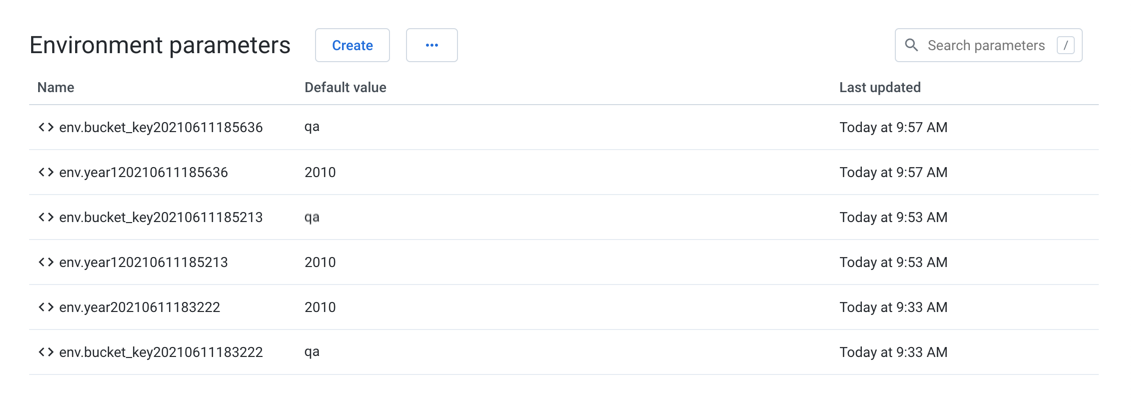Open parameter env.year20210611183222

(x=139, y=307)
